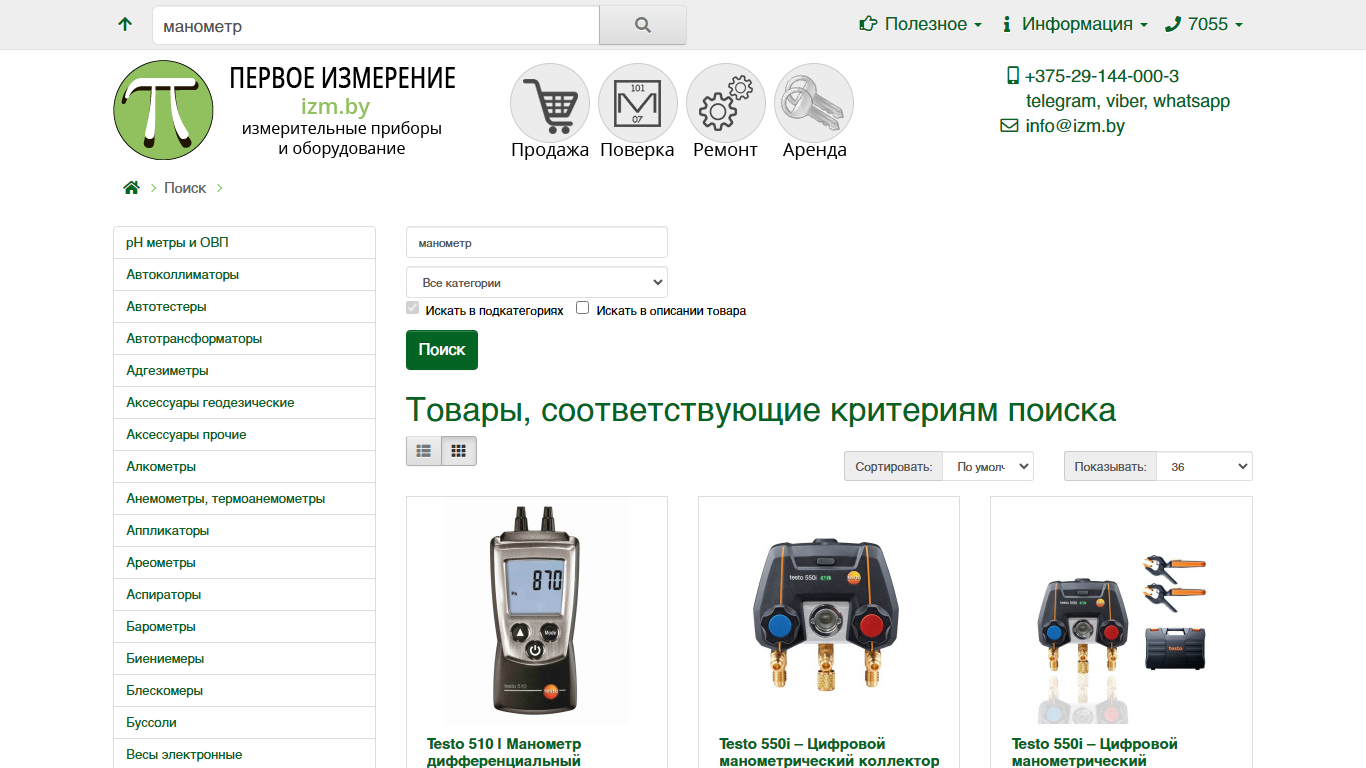The image size is (1366, 768).
Task: Switch to list view layout
Action: pyautogui.click(x=424, y=451)
